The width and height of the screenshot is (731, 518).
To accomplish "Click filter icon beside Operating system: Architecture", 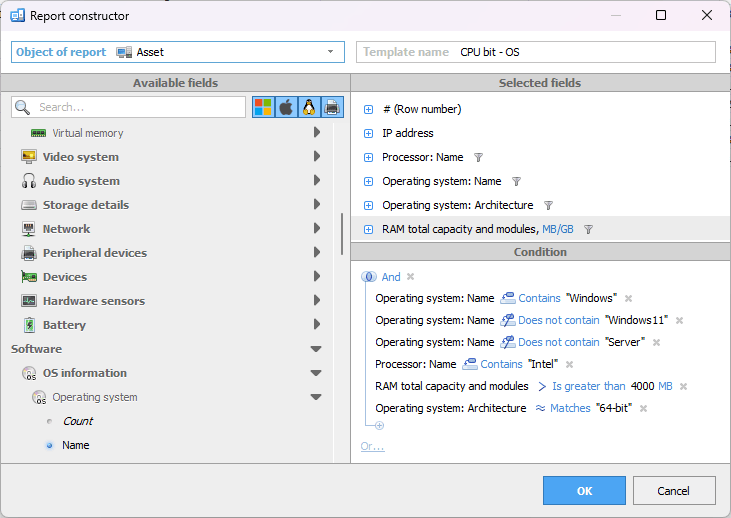I will coord(547,205).
